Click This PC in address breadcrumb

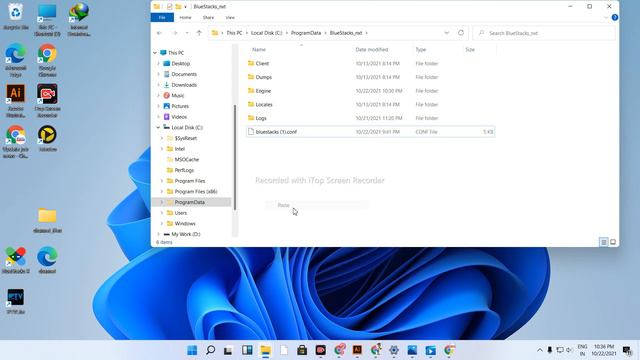click(234, 33)
